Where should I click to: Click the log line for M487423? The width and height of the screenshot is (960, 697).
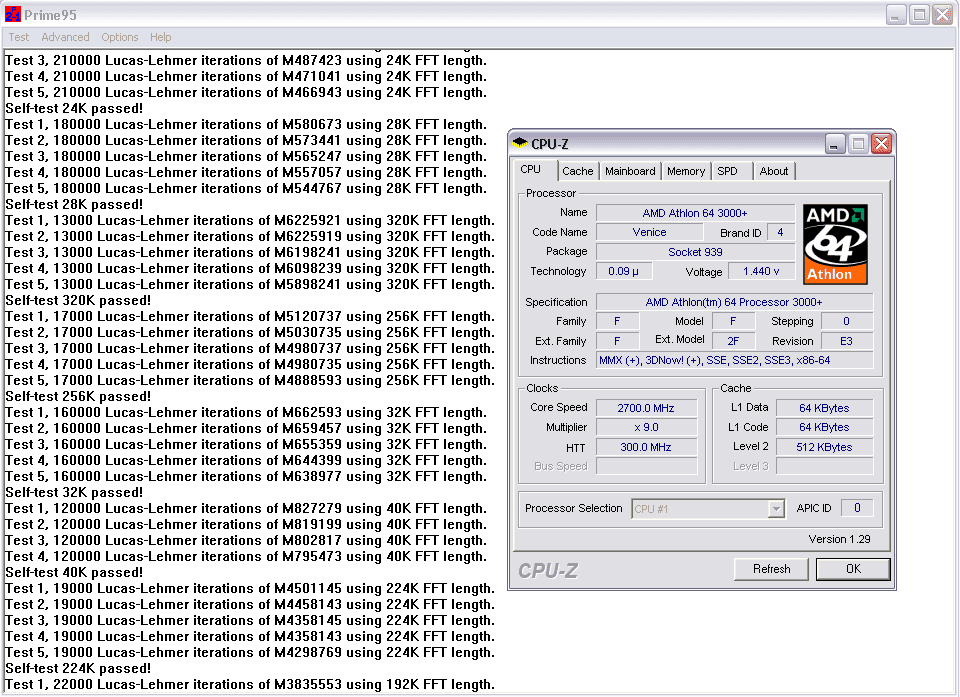pos(246,61)
